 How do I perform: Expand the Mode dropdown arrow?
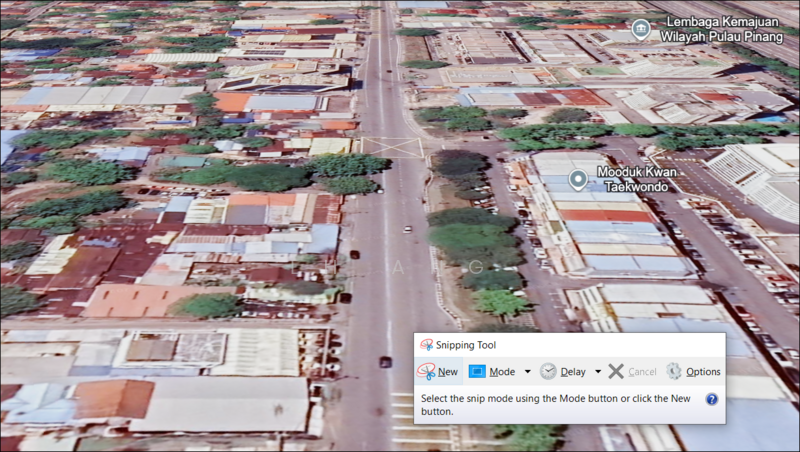point(527,371)
